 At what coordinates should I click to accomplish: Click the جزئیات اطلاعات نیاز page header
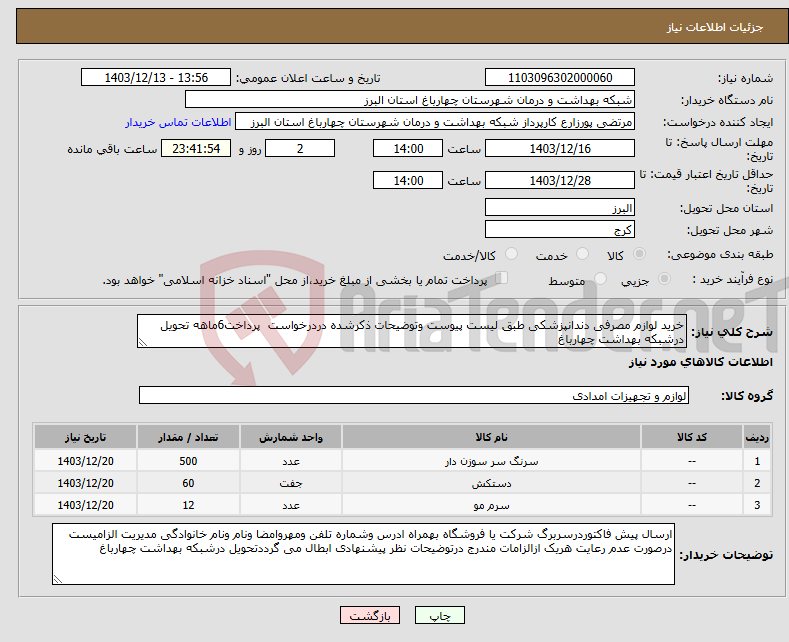pos(715,27)
